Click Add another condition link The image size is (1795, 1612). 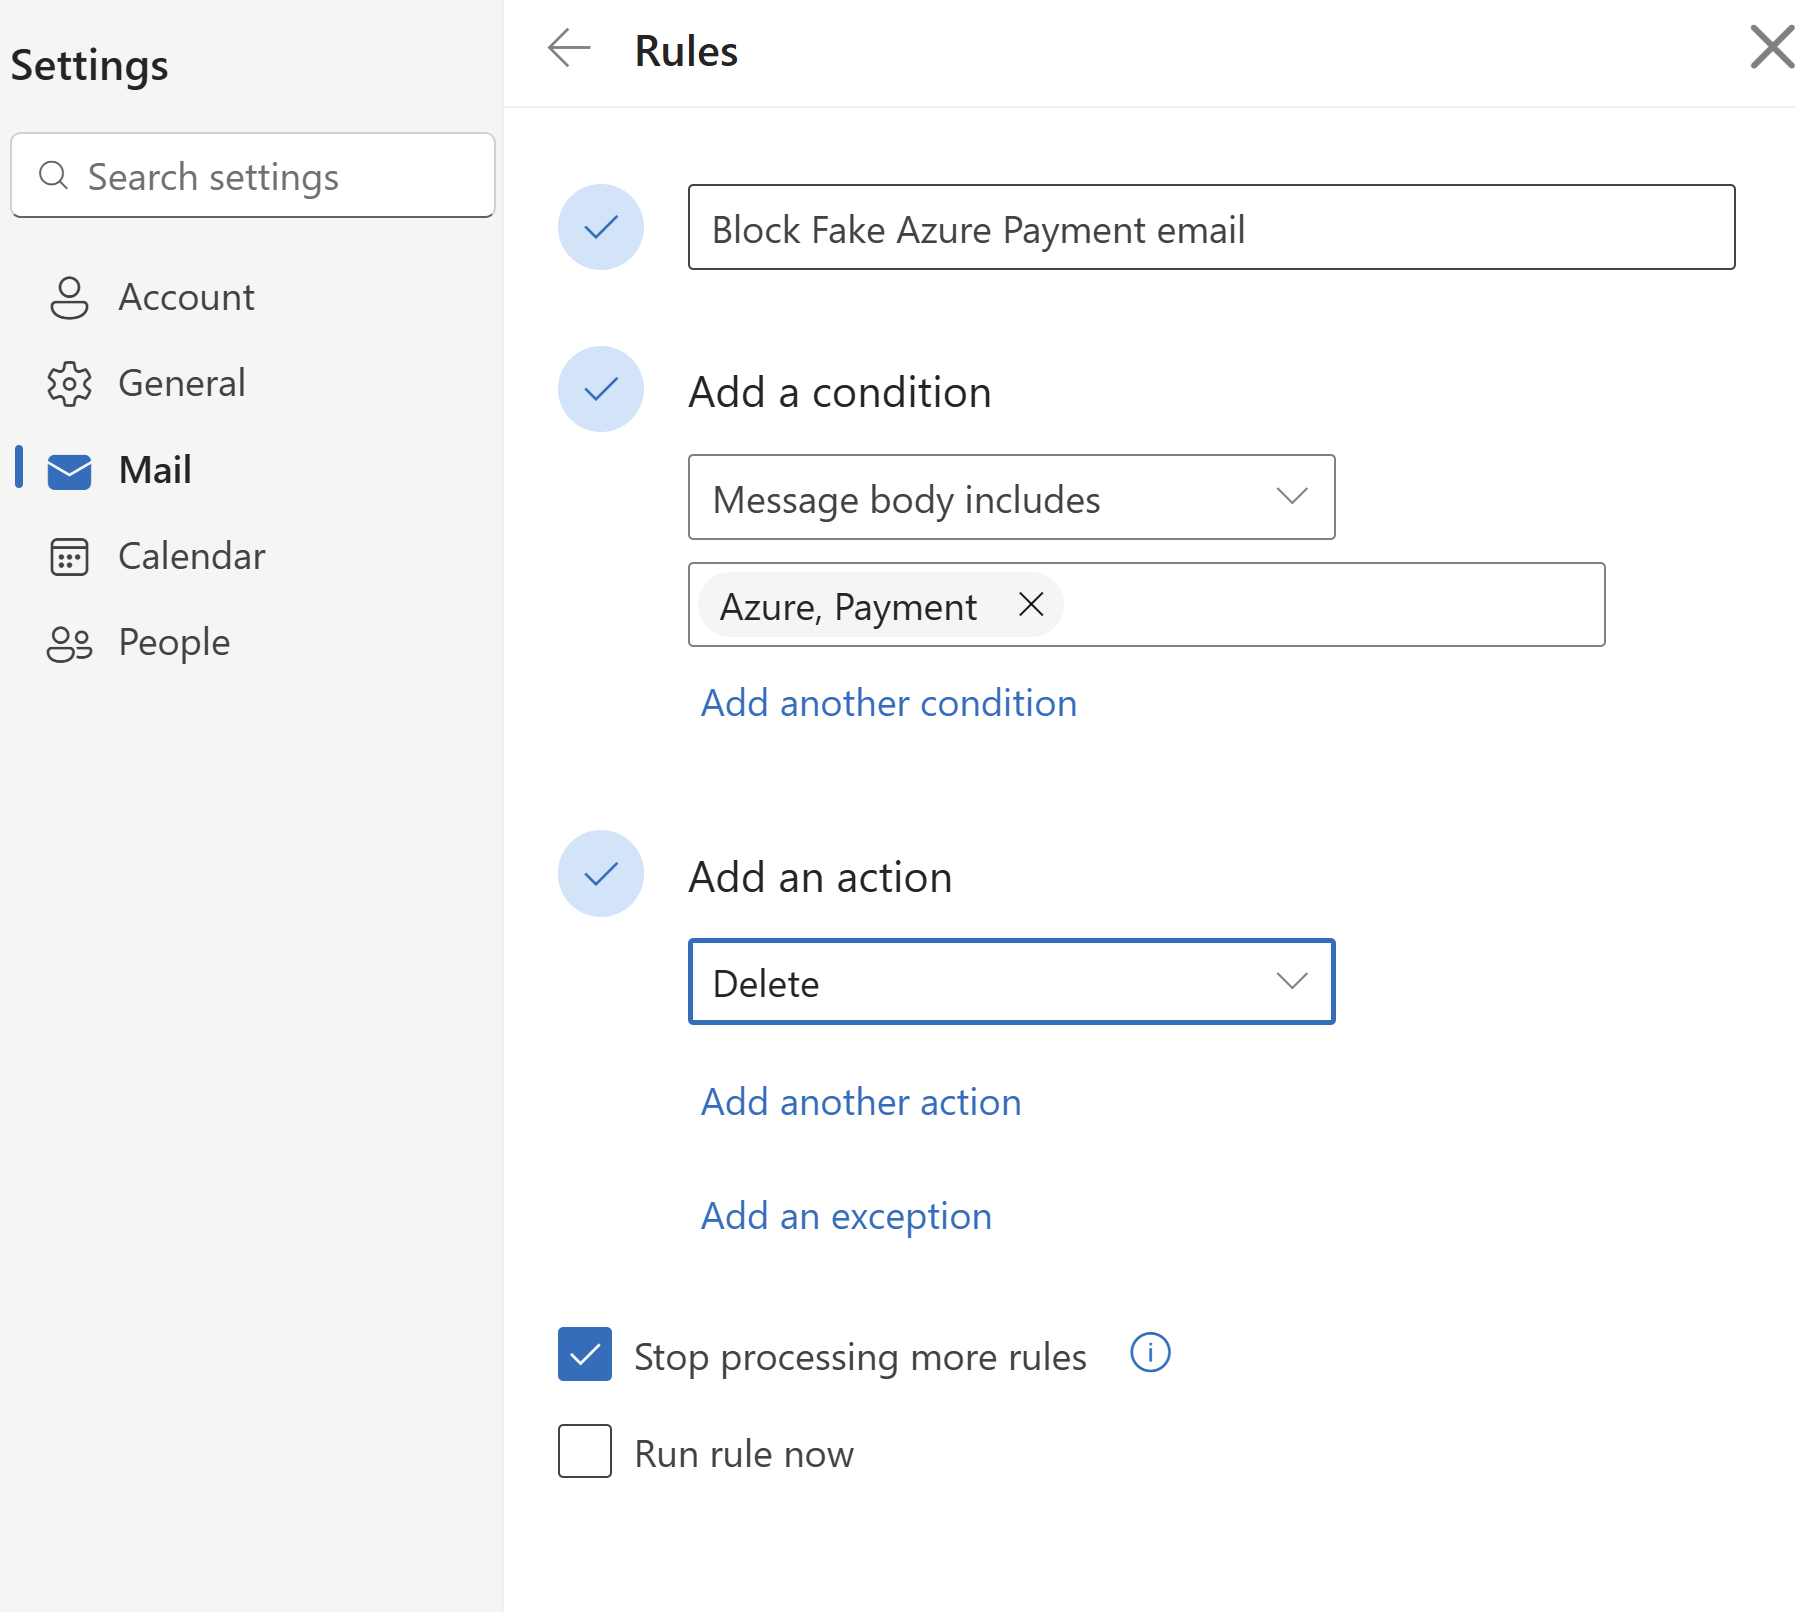tap(888, 703)
